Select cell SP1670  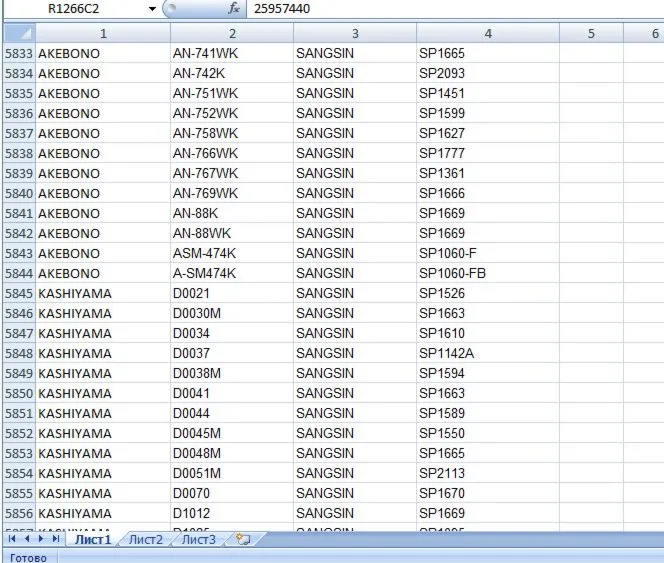click(488, 493)
